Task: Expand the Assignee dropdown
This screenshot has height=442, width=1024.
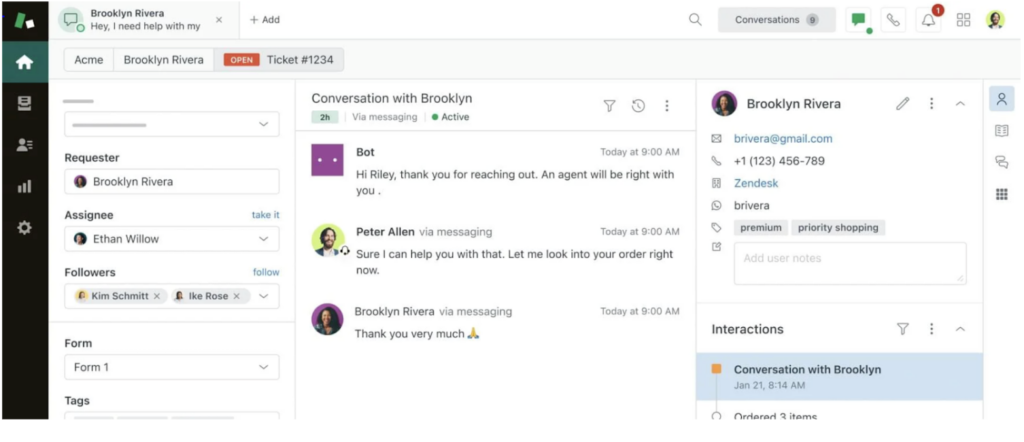Action: click(x=264, y=239)
